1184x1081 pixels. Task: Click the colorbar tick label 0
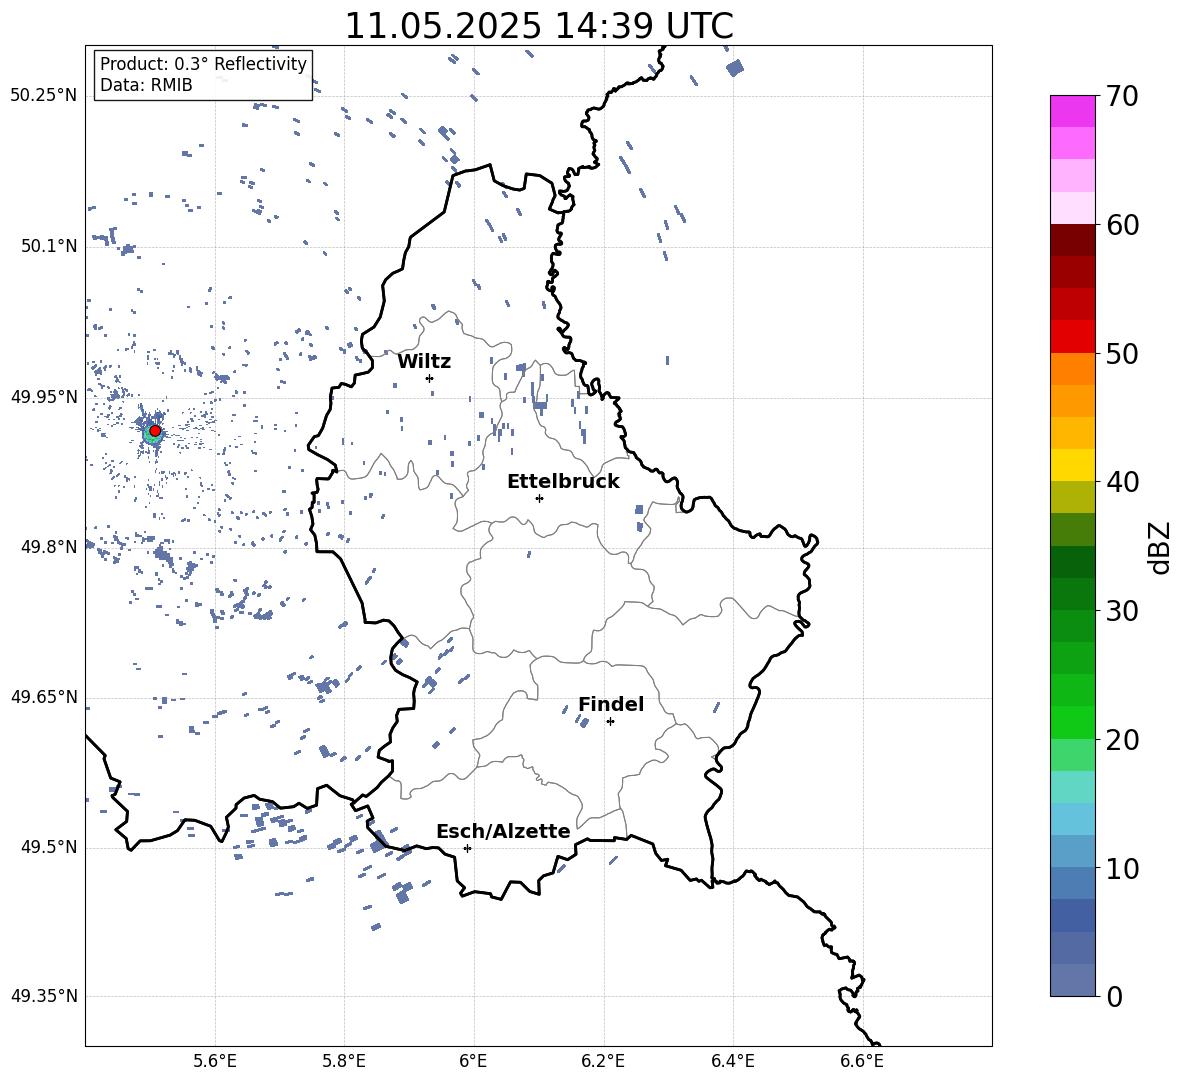[x=1115, y=997]
